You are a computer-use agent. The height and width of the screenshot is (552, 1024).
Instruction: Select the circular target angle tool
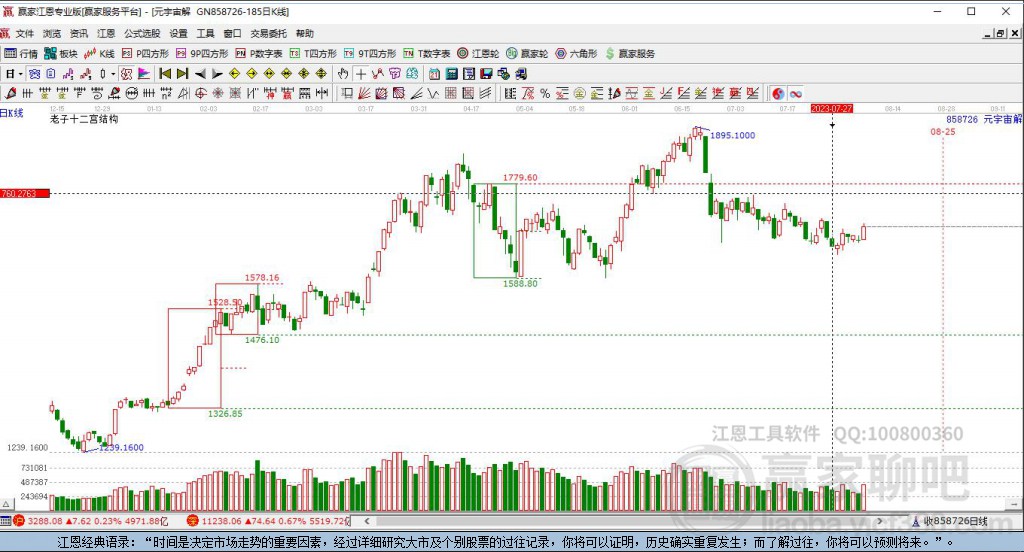200,93
